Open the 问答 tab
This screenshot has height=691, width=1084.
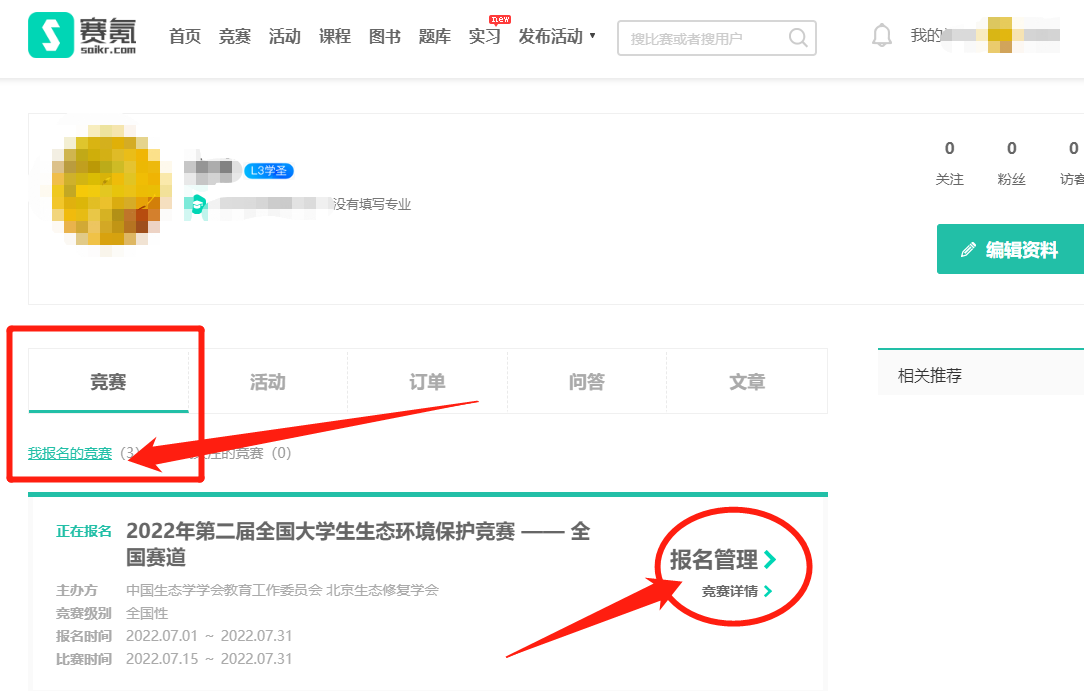click(587, 382)
